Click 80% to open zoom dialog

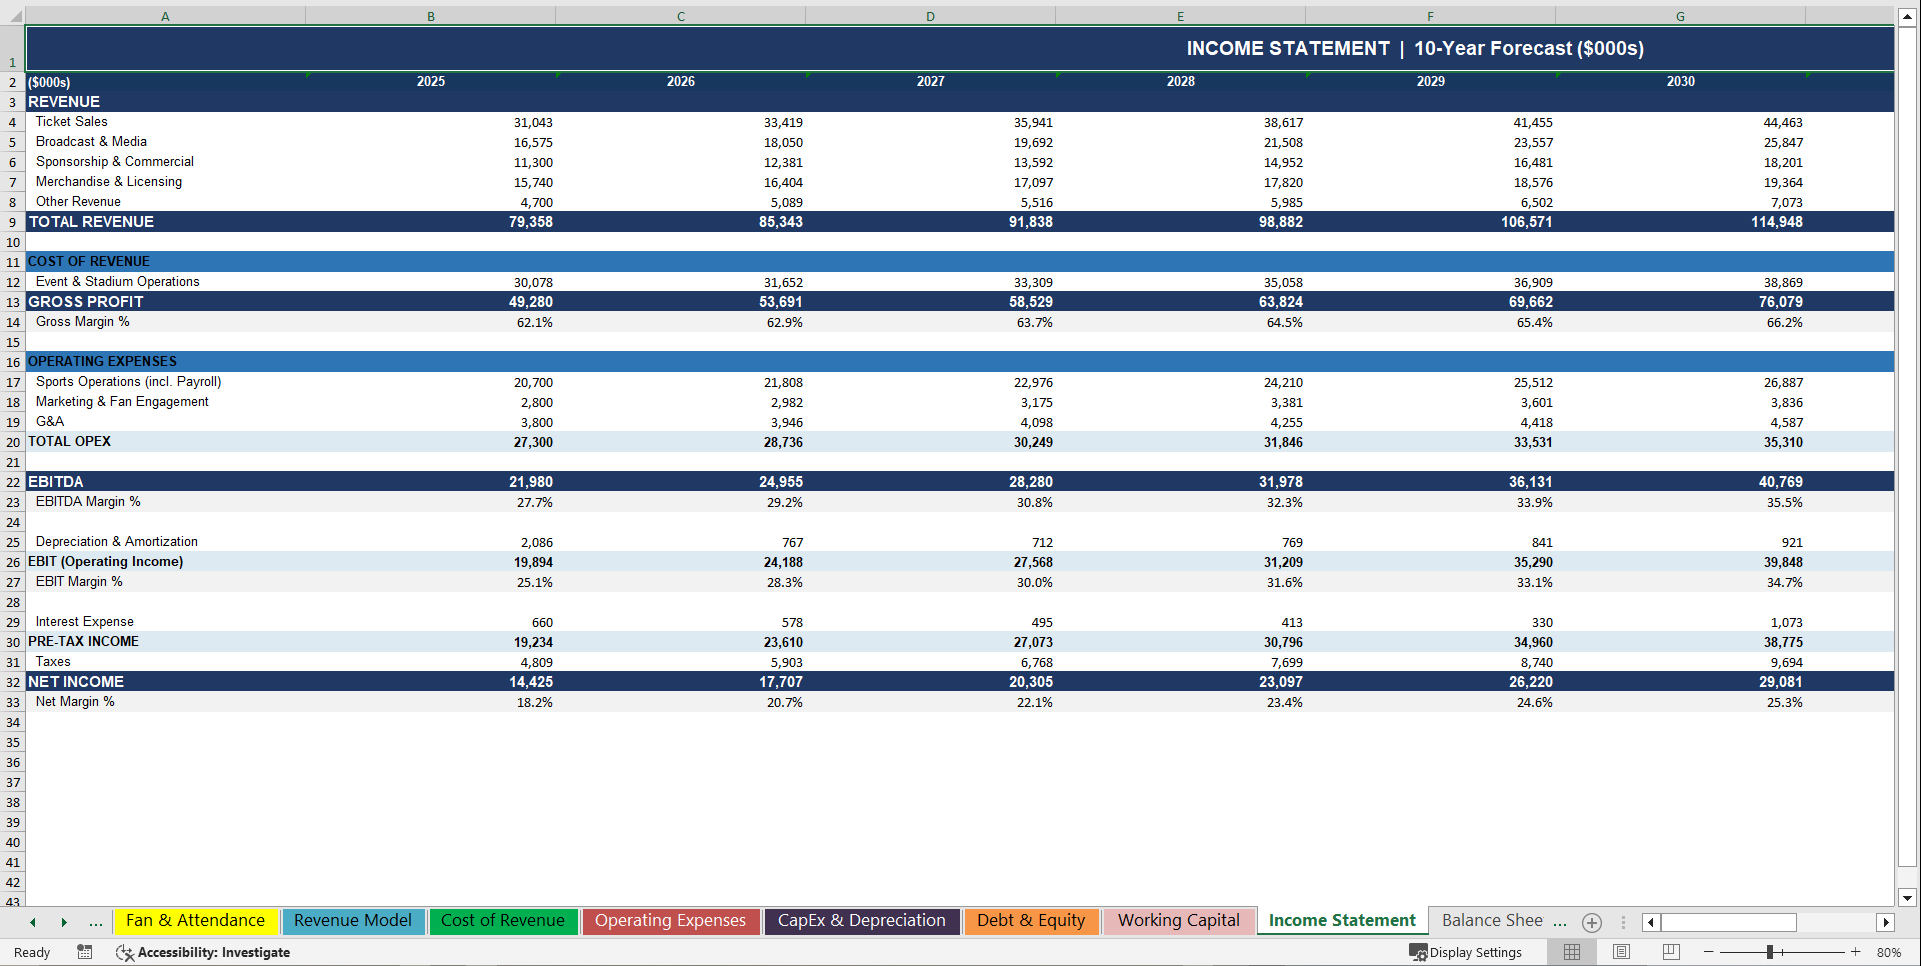(x=1888, y=952)
